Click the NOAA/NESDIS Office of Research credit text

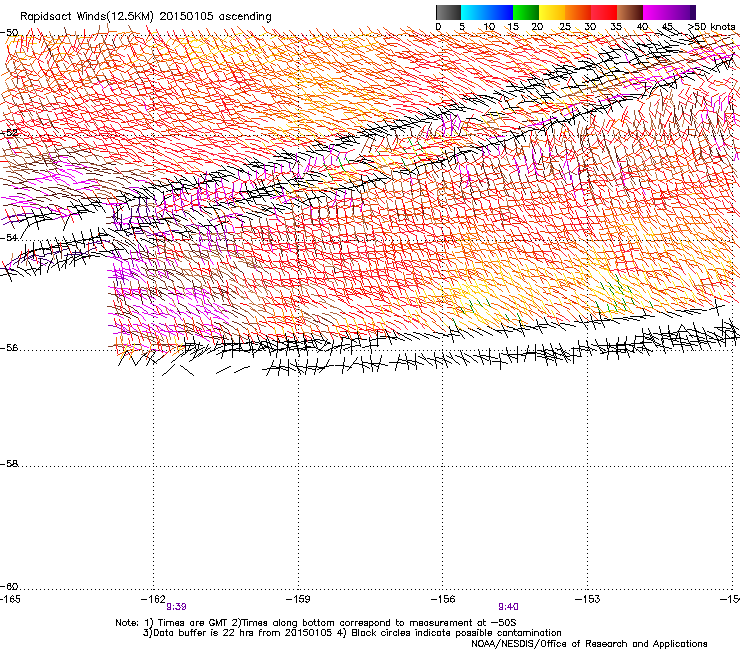pyautogui.click(x=589, y=644)
